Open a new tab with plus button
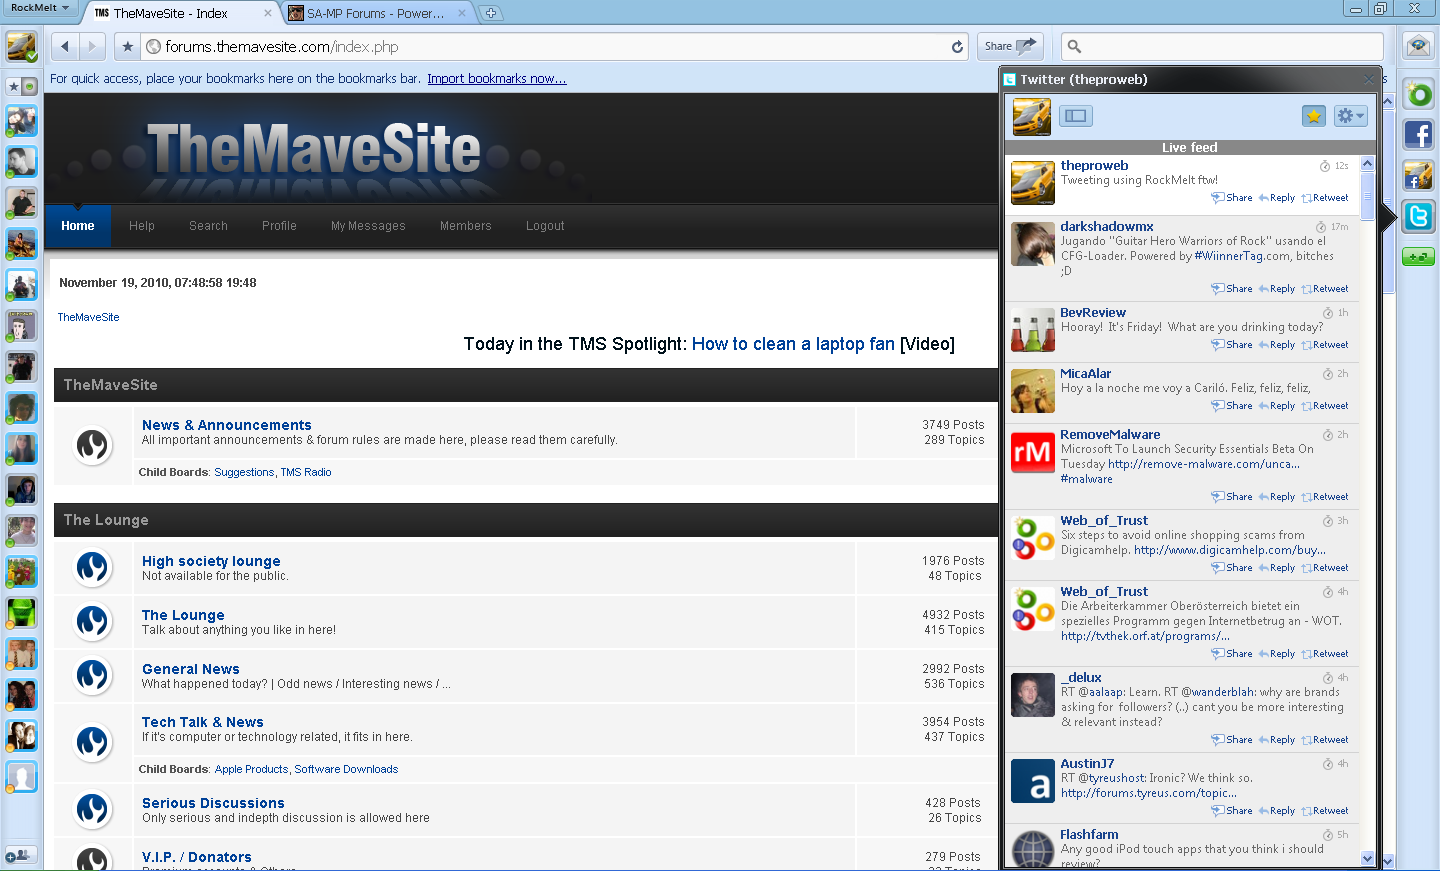This screenshot has height=871, width=1440. [x=491, y=13]
